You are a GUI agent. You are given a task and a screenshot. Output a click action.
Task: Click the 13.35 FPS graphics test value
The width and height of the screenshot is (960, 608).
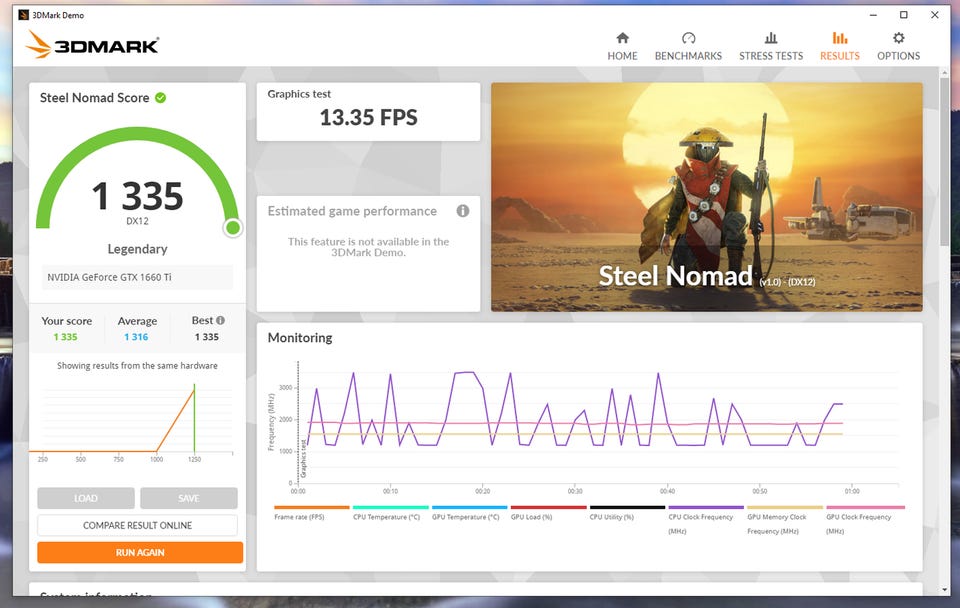369,118
